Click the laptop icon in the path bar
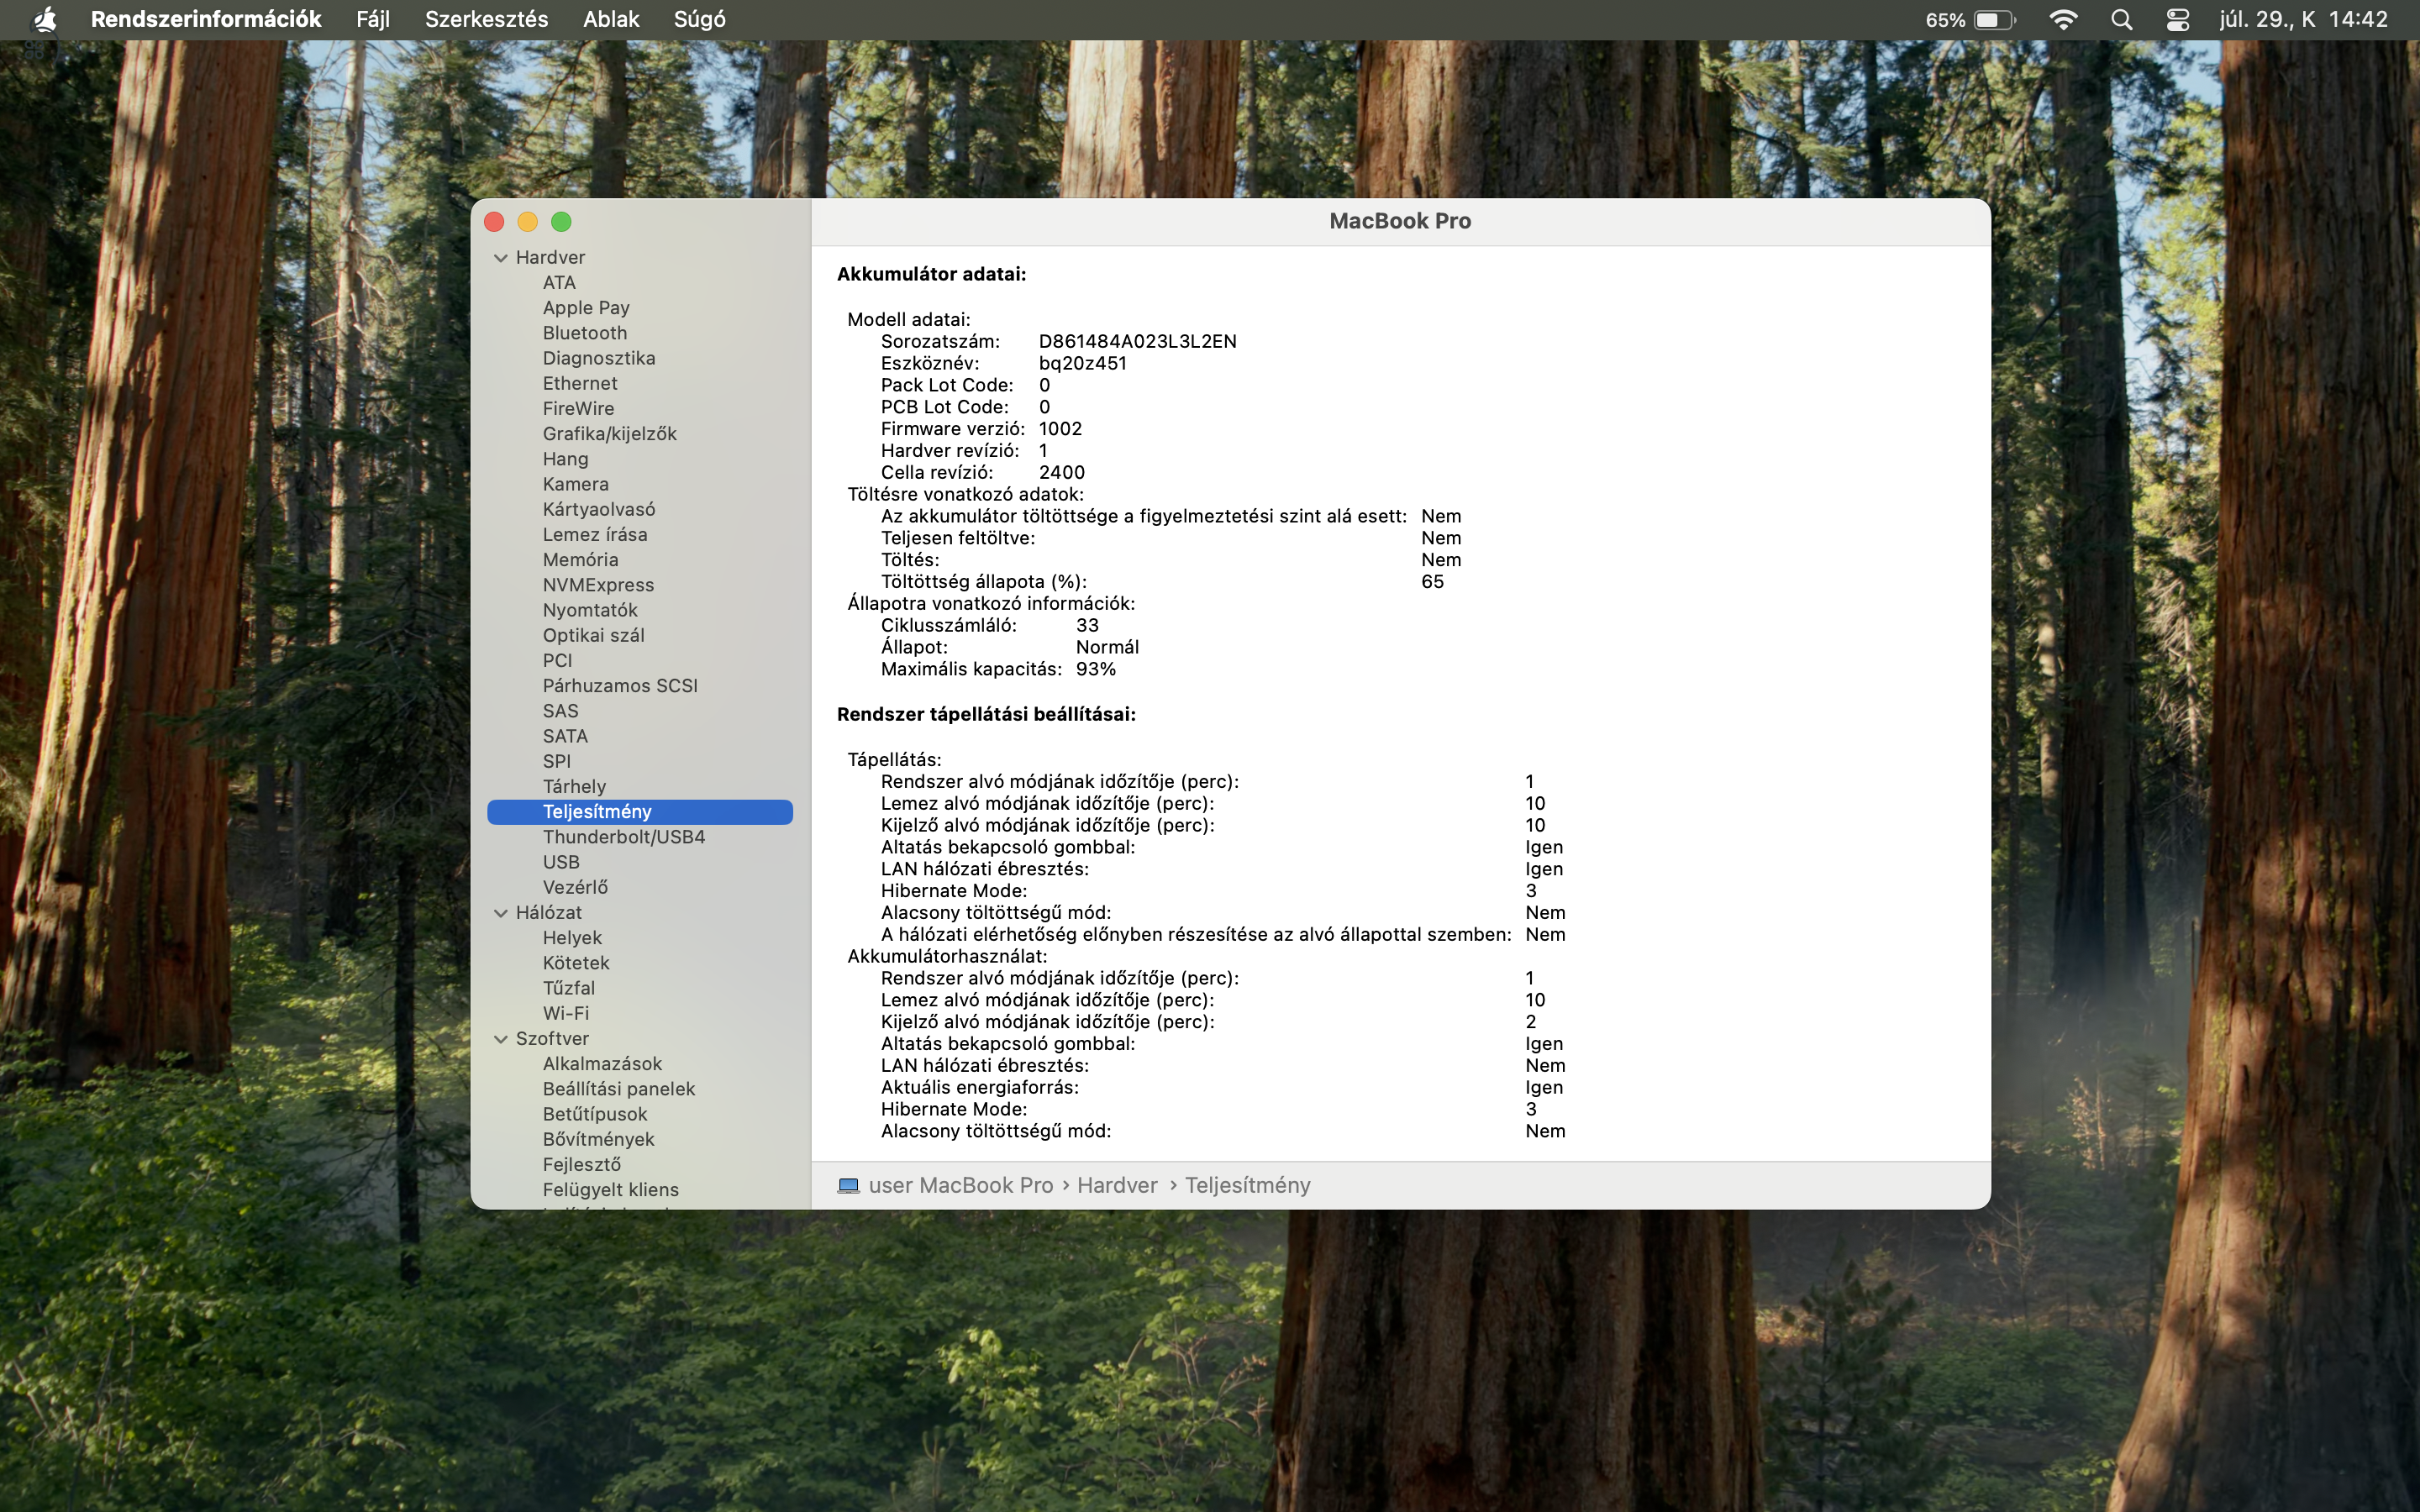 click(x=848, y=1185)
